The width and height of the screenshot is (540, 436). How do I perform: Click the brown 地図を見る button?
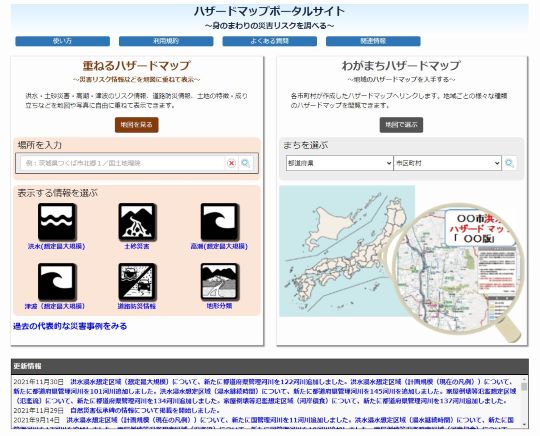[137, 125]
